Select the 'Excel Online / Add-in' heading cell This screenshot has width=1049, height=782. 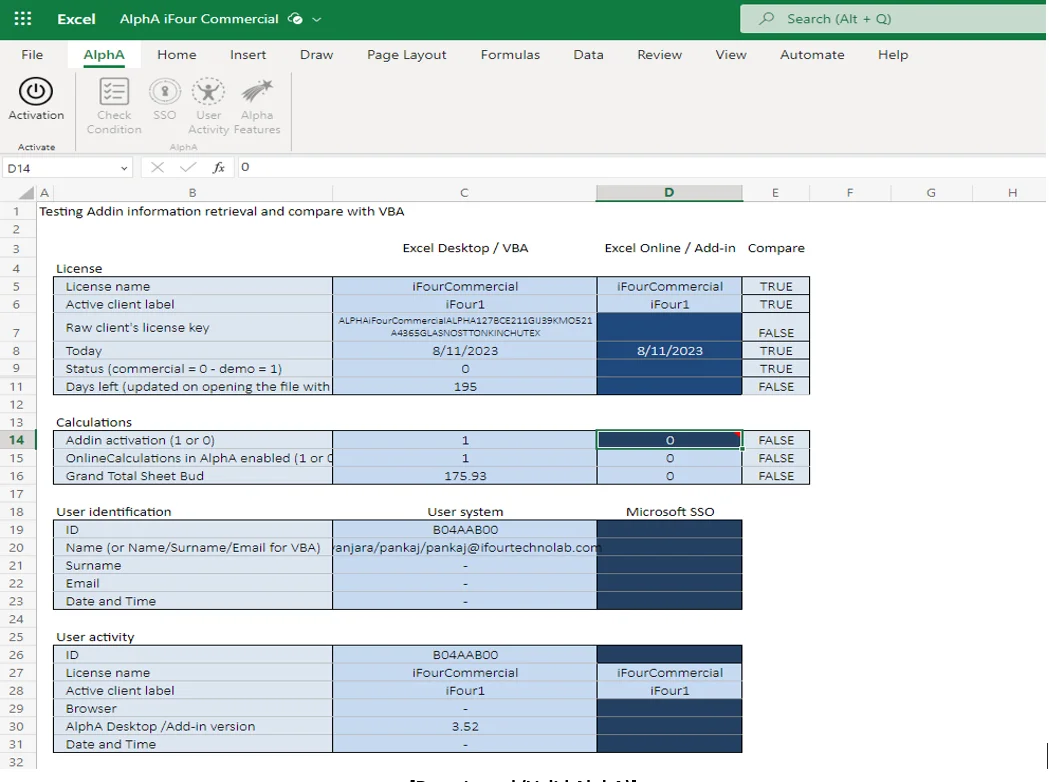tap(670, 248)
